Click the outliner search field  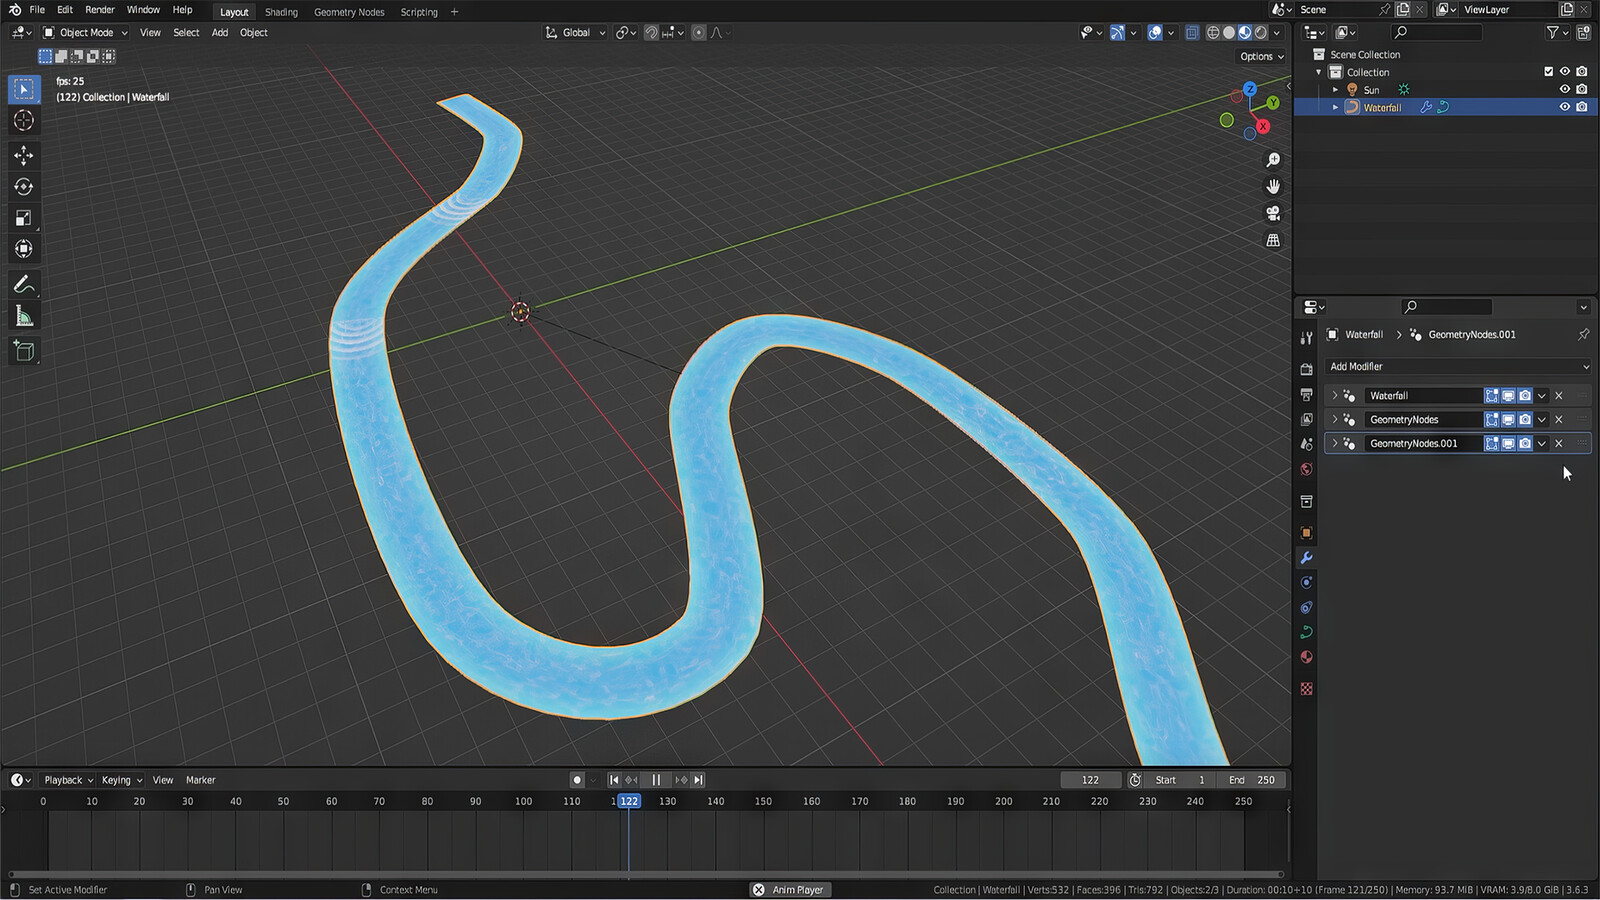coord(1437,31)
